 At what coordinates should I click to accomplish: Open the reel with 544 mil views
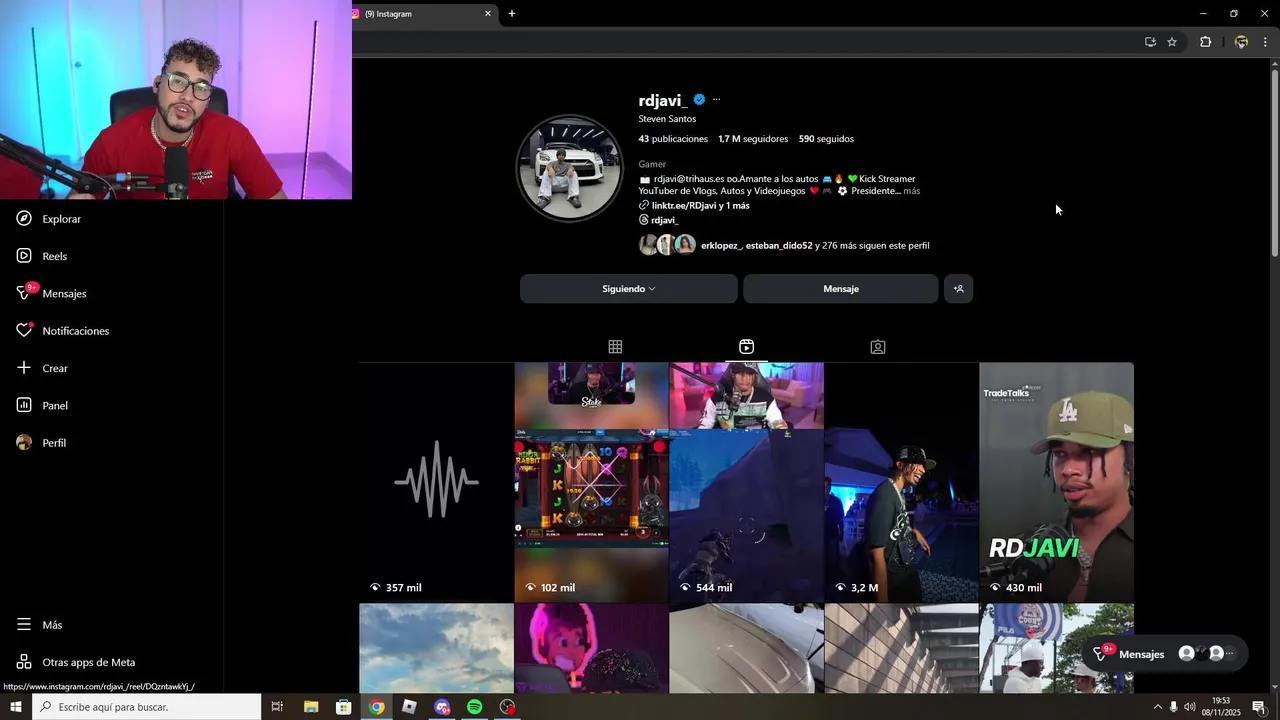[x=746, y=482]
